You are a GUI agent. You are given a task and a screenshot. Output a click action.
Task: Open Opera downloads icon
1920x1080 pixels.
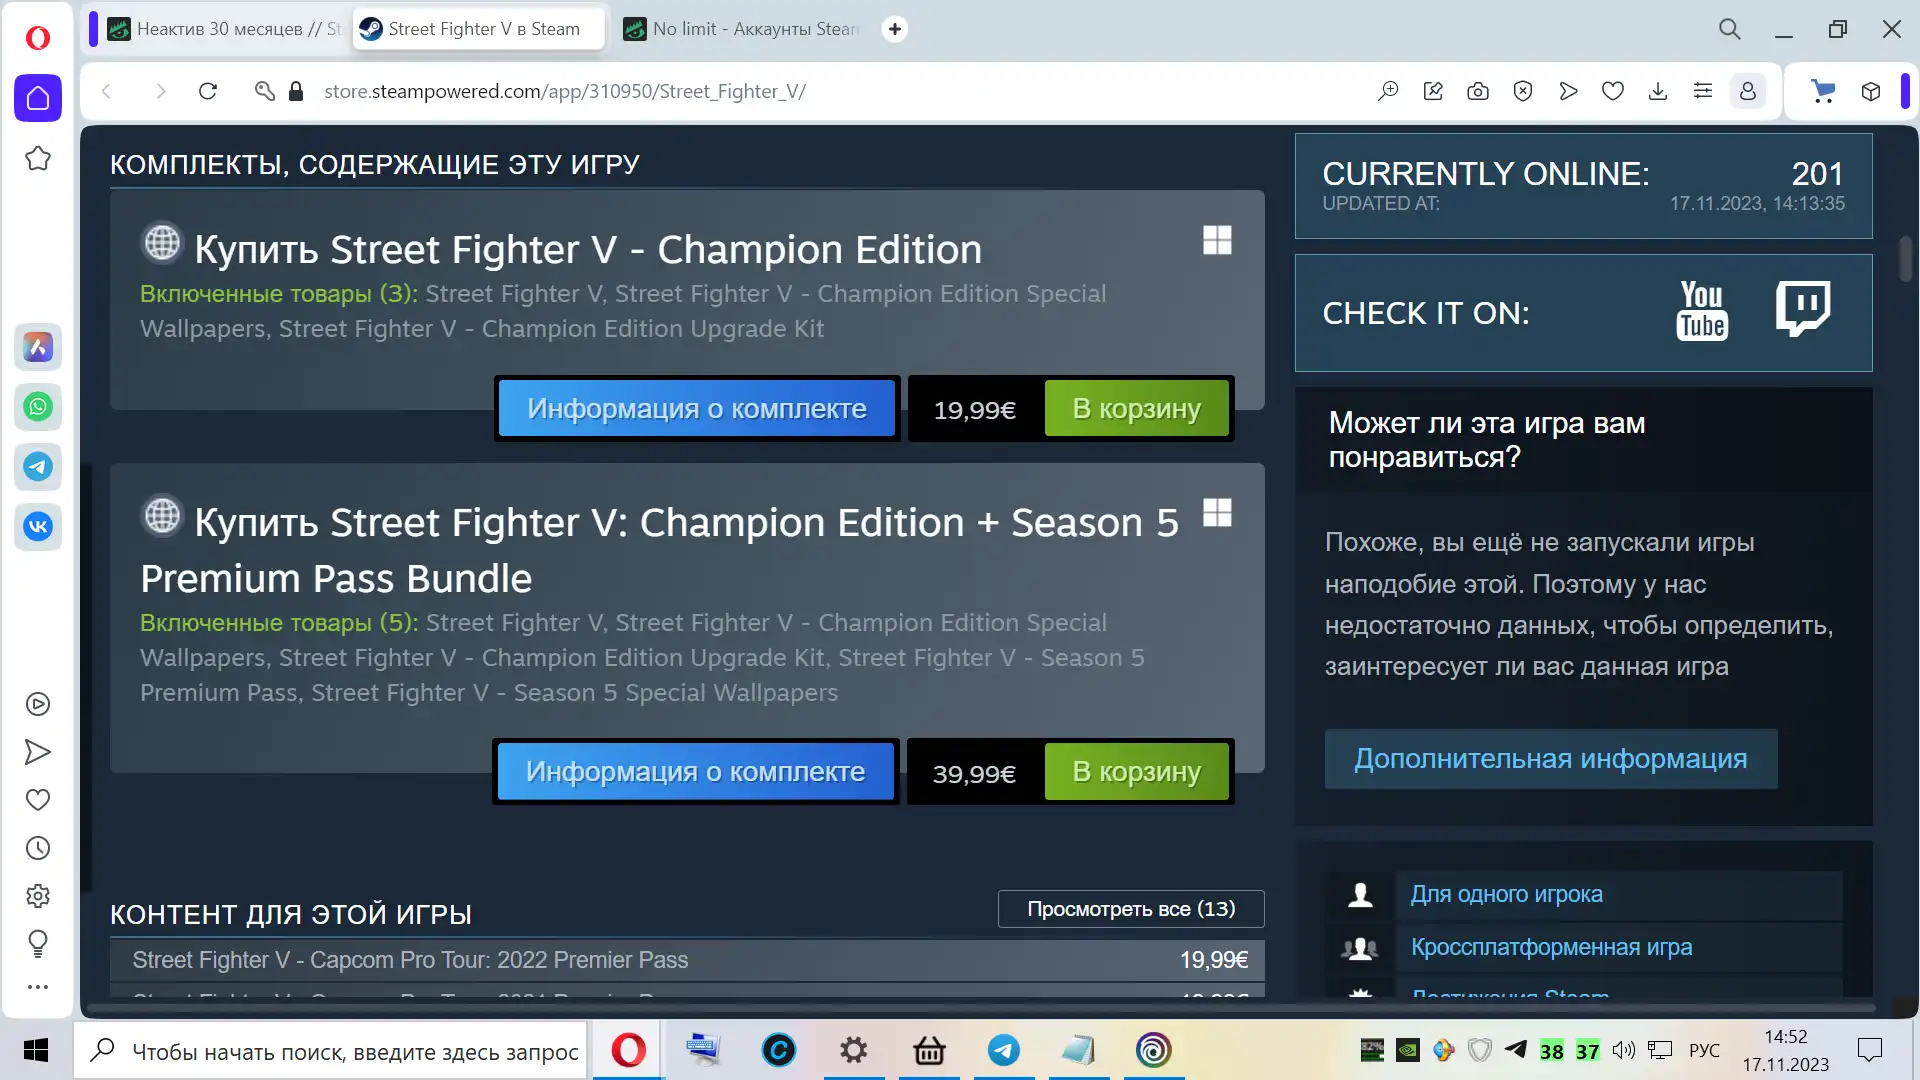coord(1658,91)
